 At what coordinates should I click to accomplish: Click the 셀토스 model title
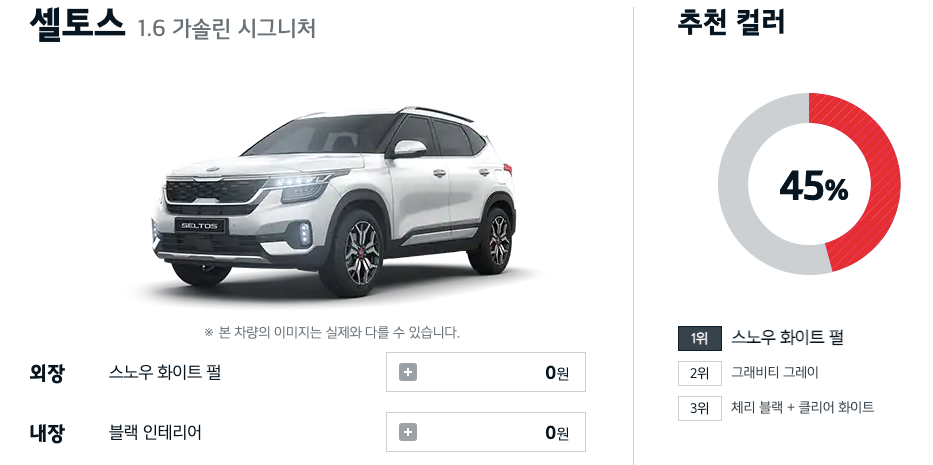point(77,26)
